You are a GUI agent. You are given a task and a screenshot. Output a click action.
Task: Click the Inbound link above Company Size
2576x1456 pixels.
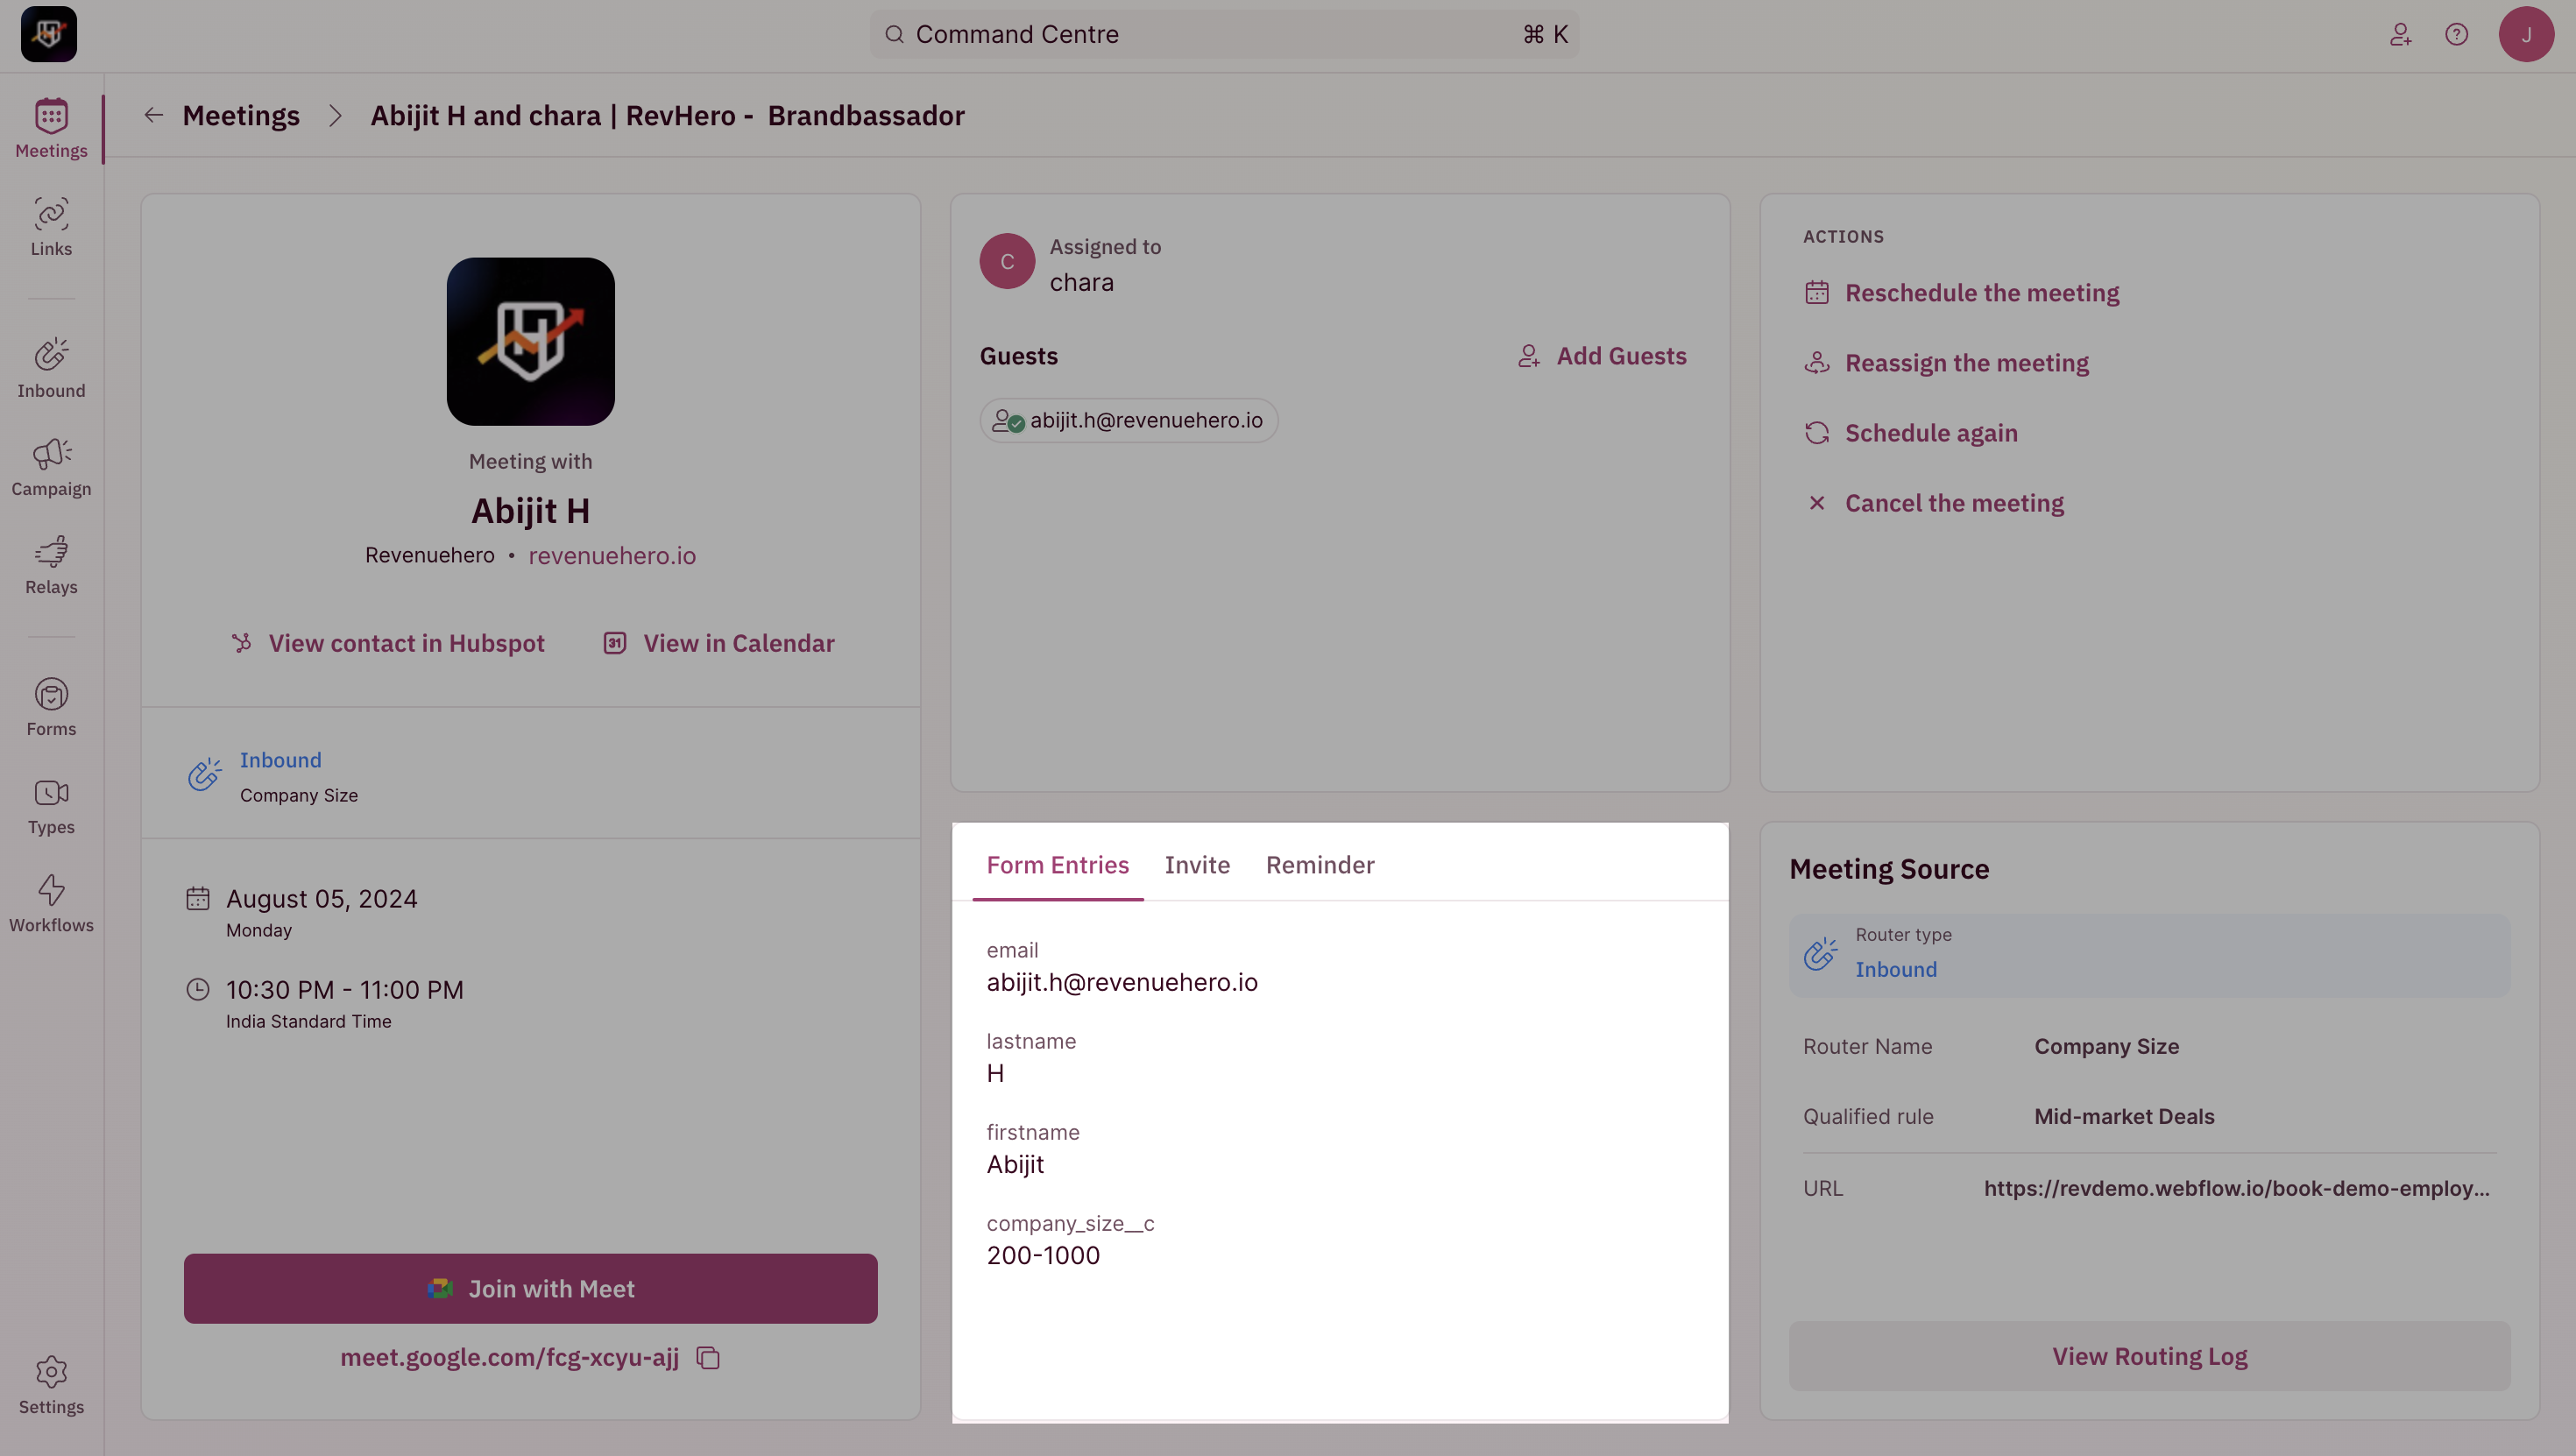click(280, 760)
